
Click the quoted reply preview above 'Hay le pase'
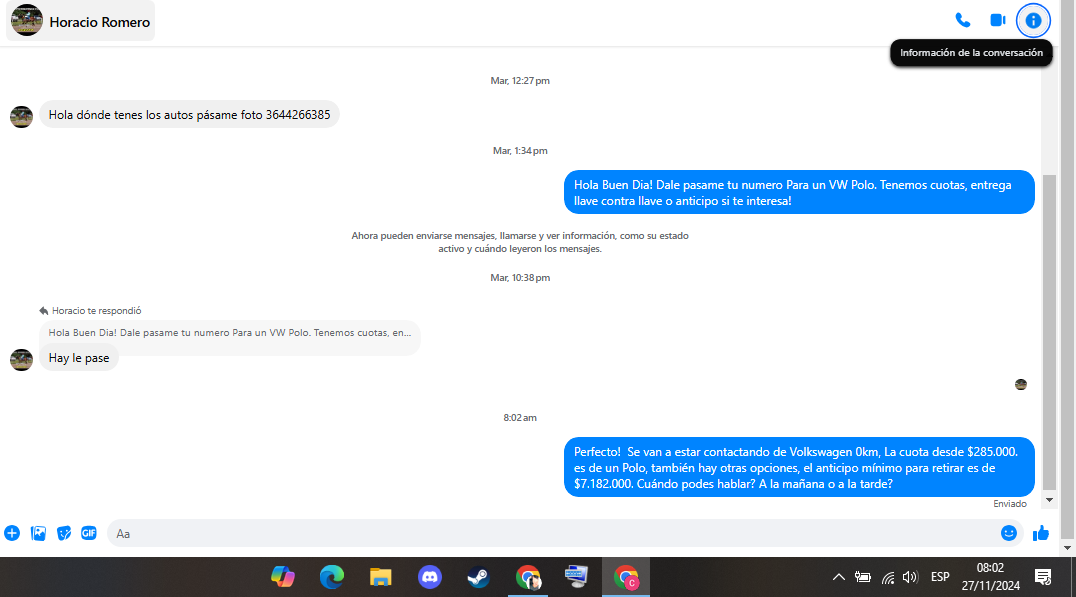230,333
